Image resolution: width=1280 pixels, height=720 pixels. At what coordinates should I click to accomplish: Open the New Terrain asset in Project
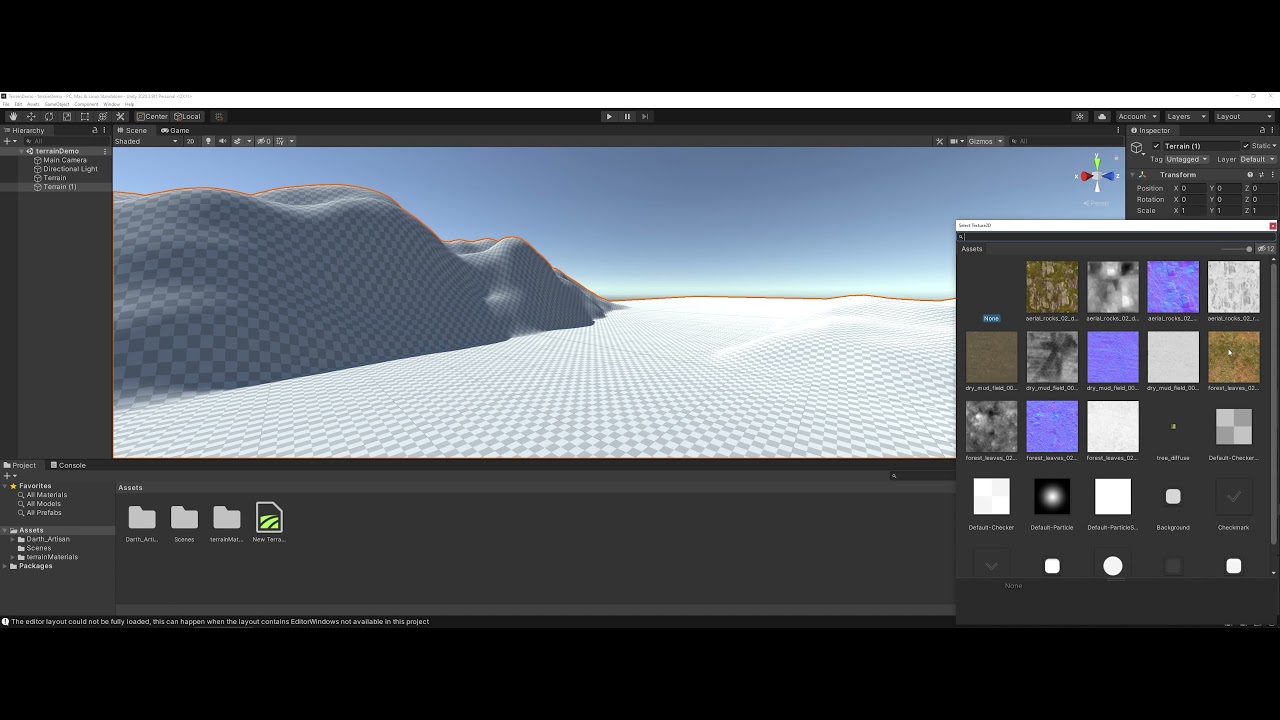pyautogui.click(x=269, y=517)
